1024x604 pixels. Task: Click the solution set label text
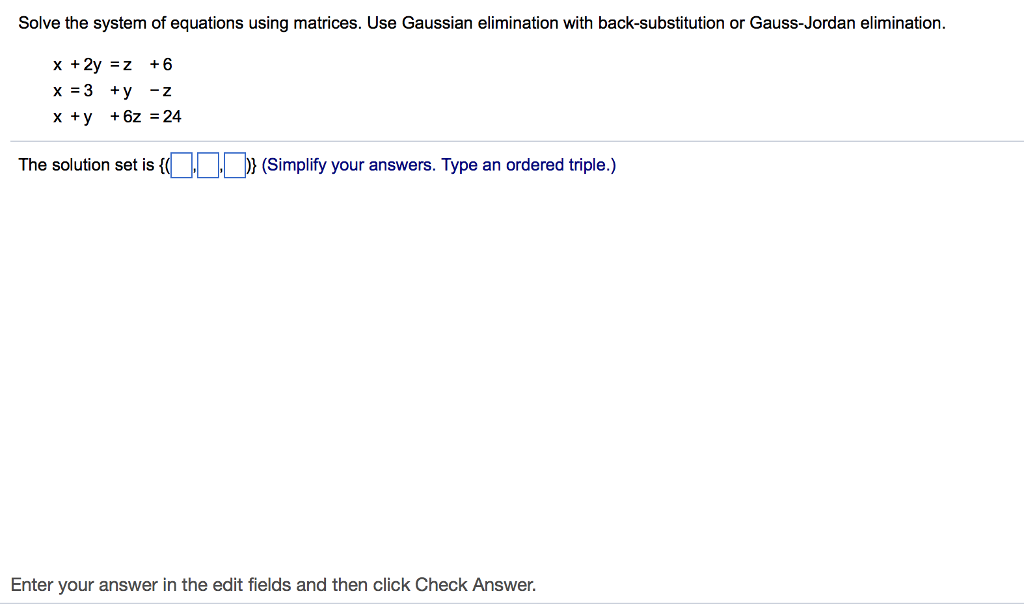click(85, 165)
